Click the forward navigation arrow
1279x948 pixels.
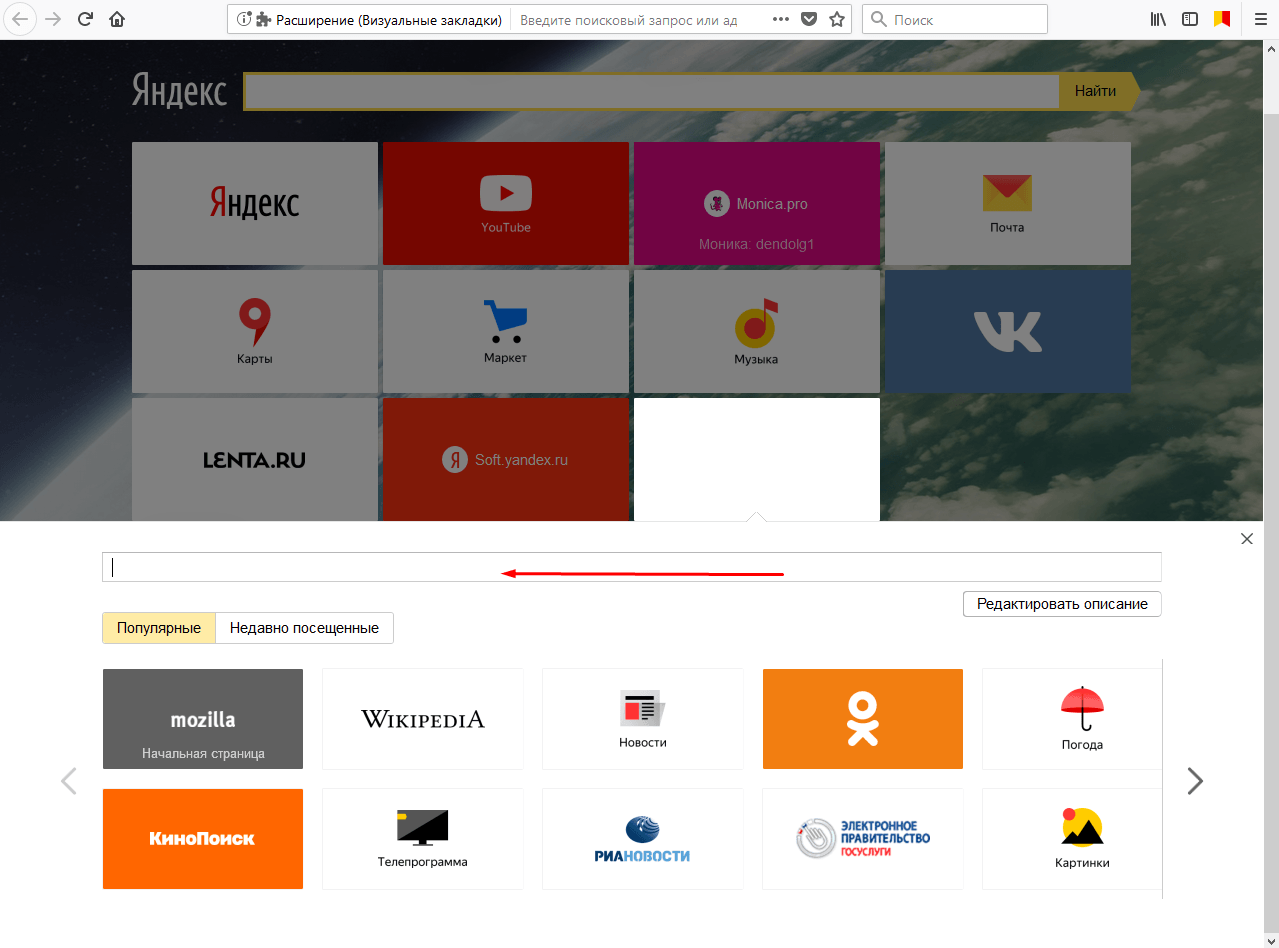53,19
